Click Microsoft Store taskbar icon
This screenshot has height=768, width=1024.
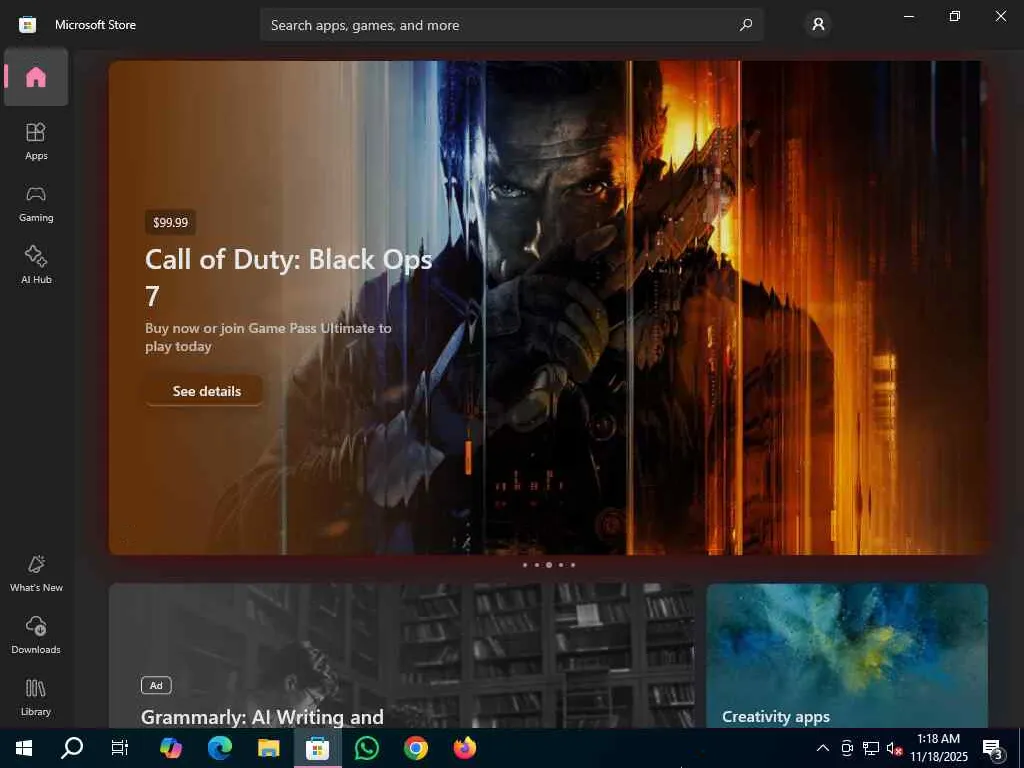click(x=317, y=748)
